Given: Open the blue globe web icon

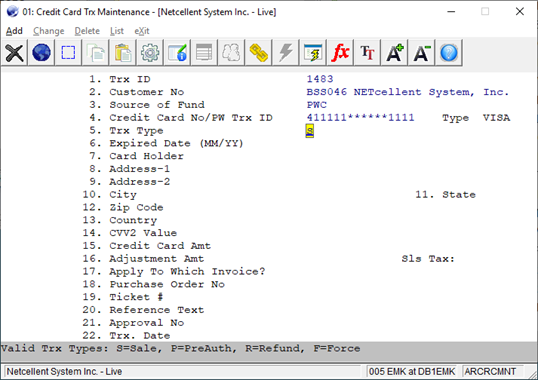Looking at the screenshot, I should (x=41, y=53).
